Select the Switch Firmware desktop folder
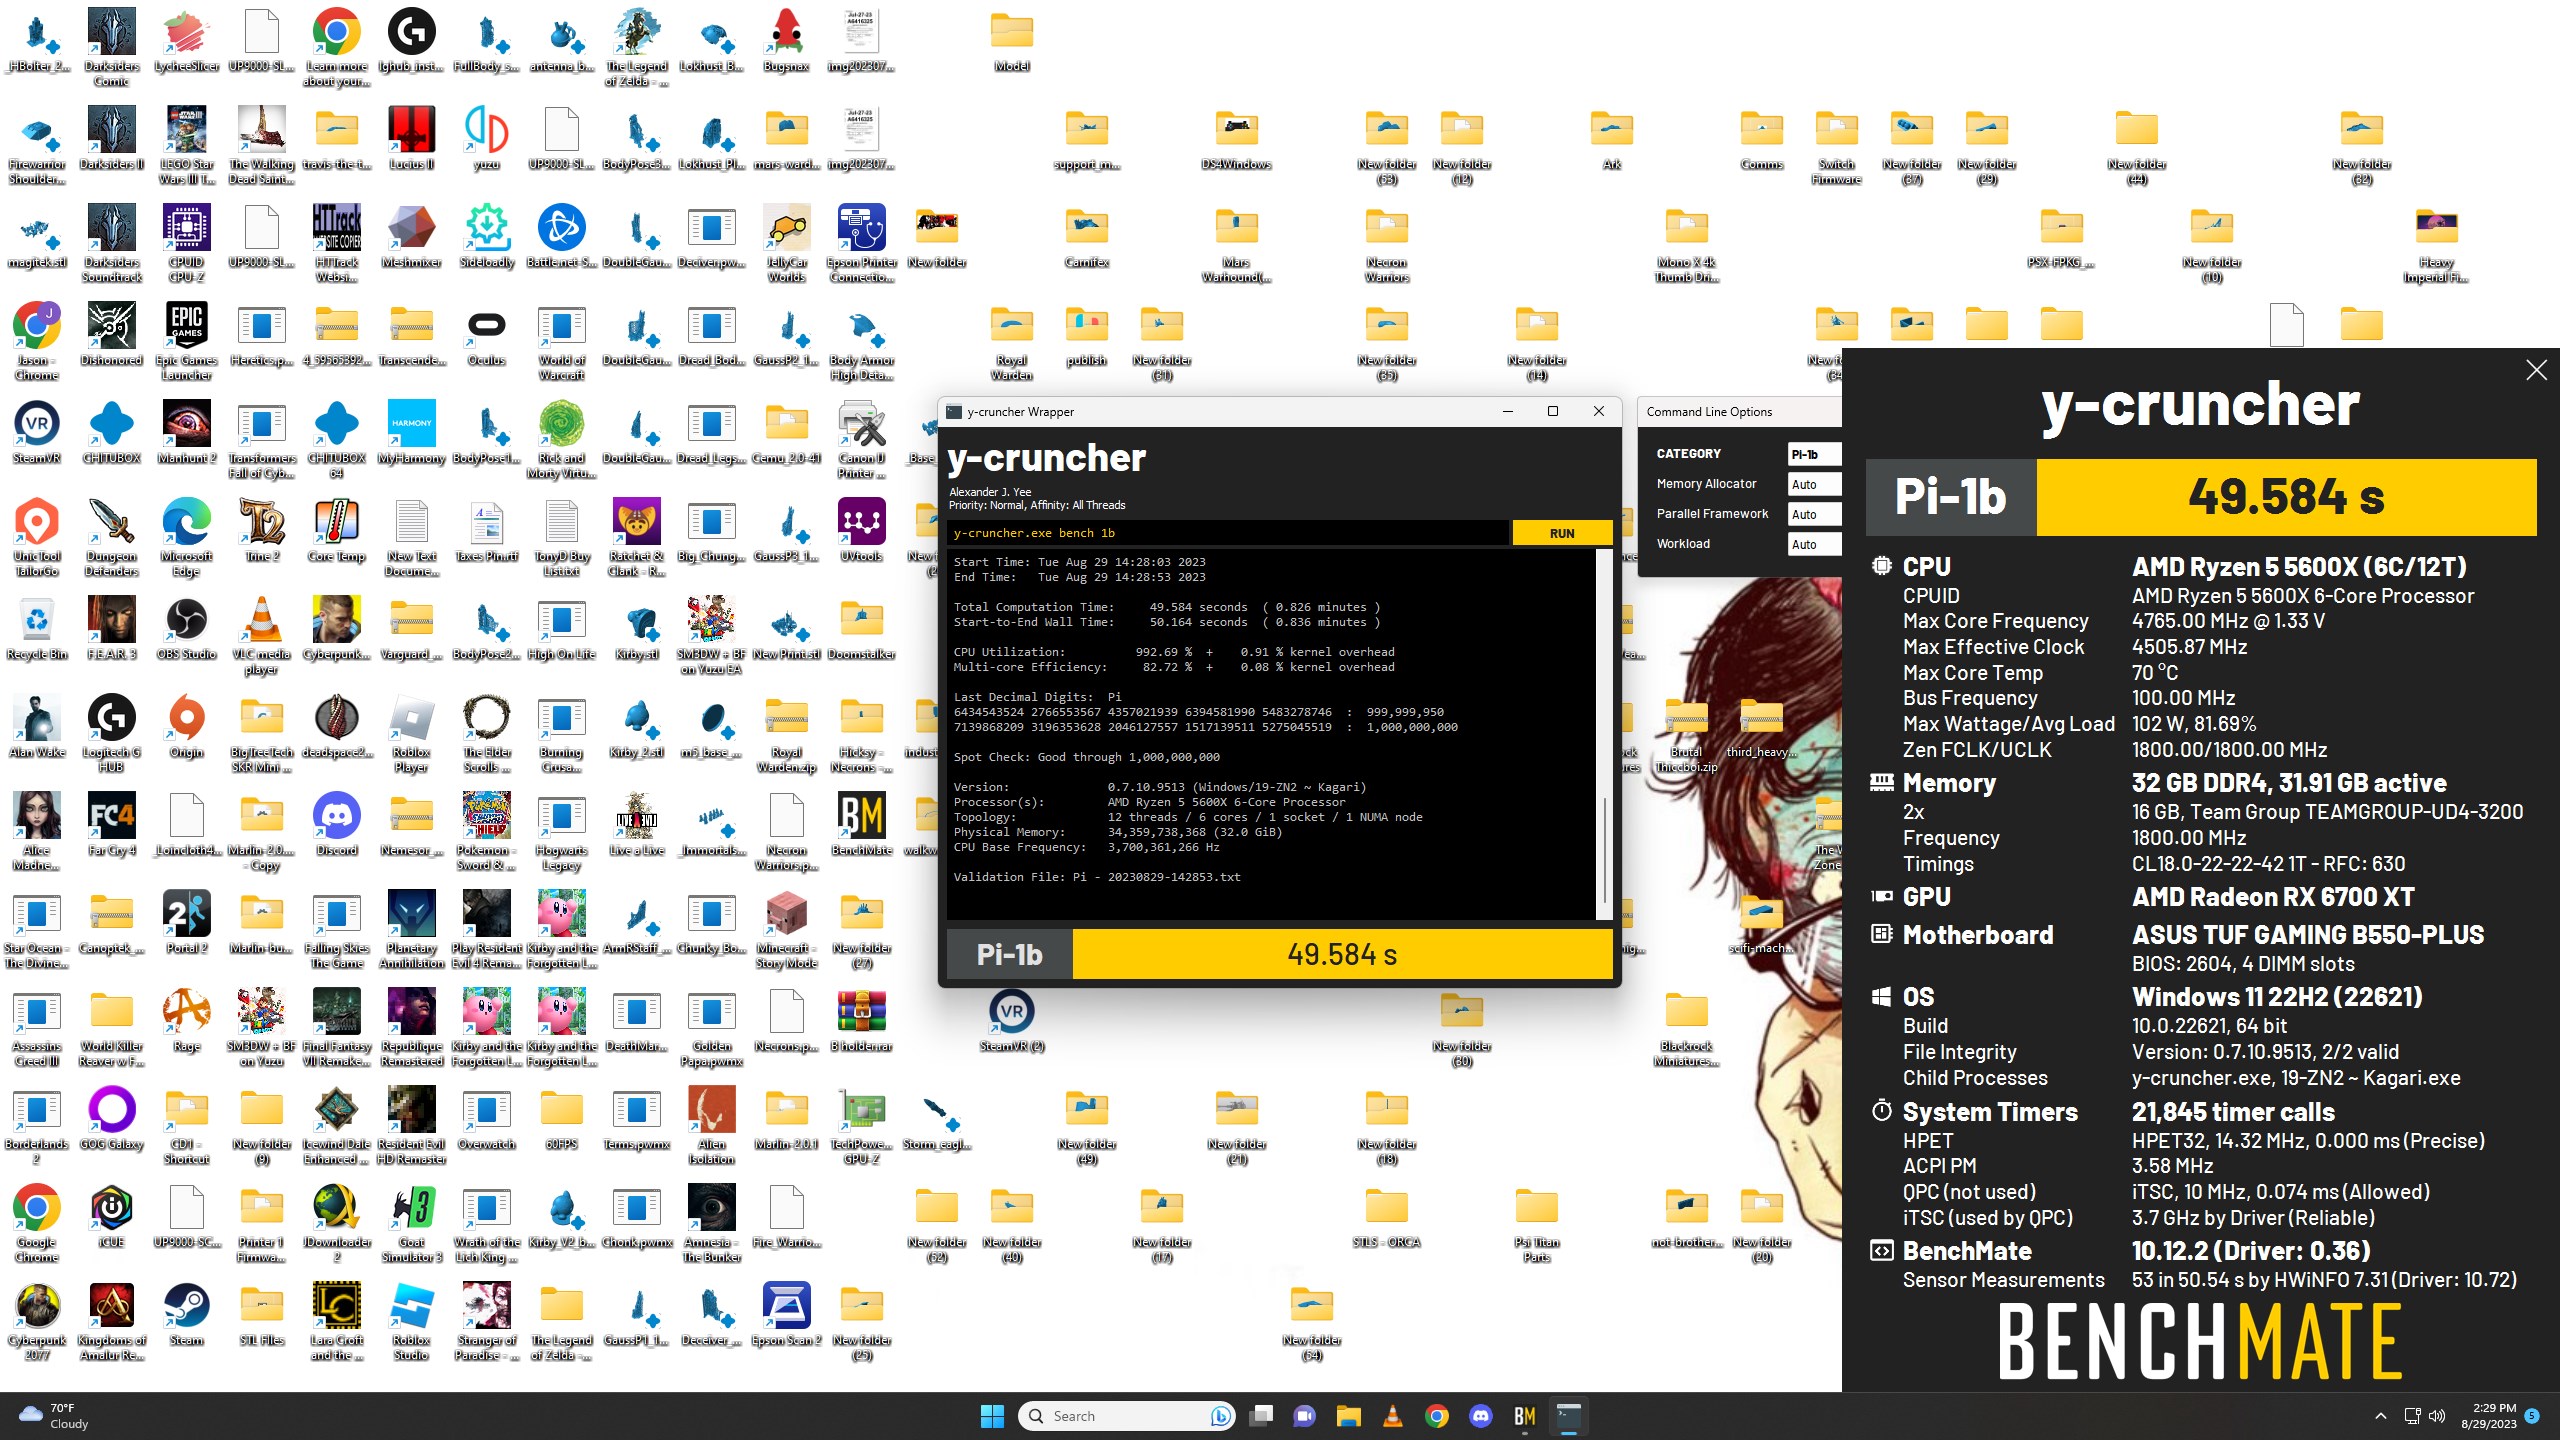 (1837, 146)
